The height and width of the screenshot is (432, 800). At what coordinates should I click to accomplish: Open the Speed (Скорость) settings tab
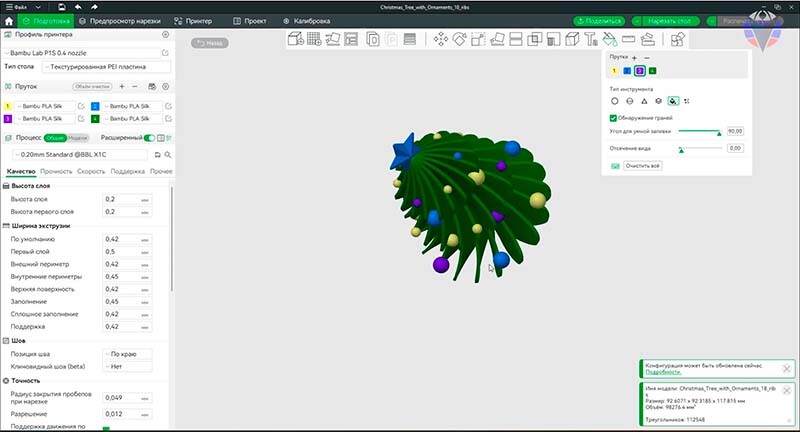pos(91,171)
